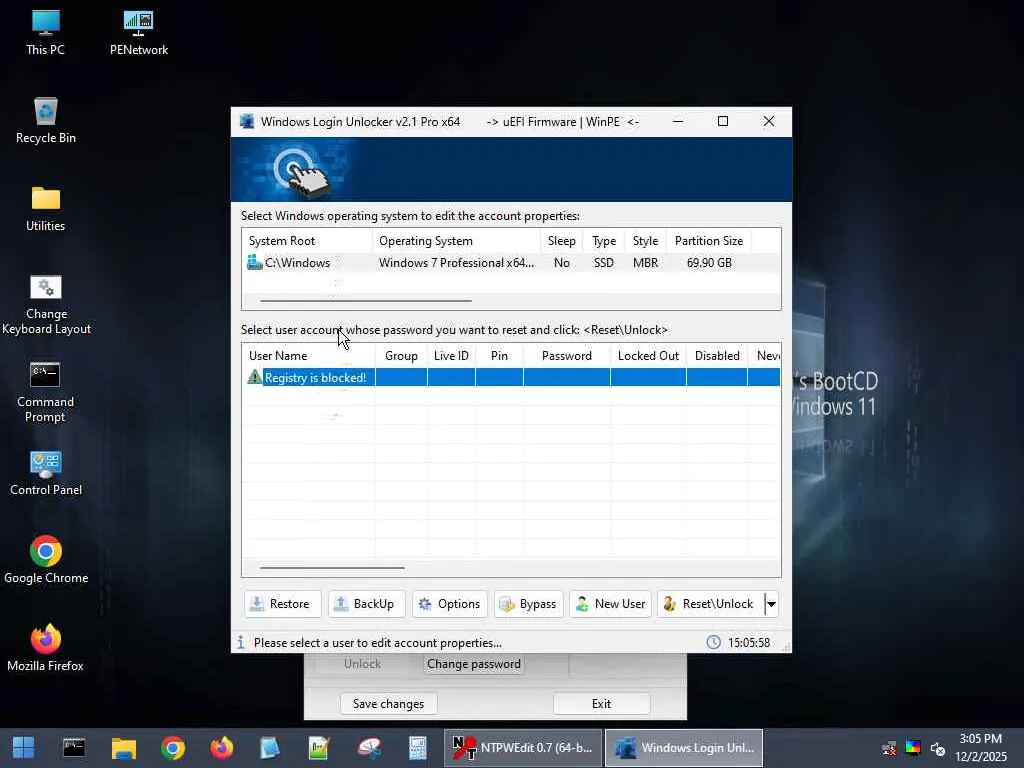
Task: Sort by Operating System column header
Action: click(x=456, y=241)
